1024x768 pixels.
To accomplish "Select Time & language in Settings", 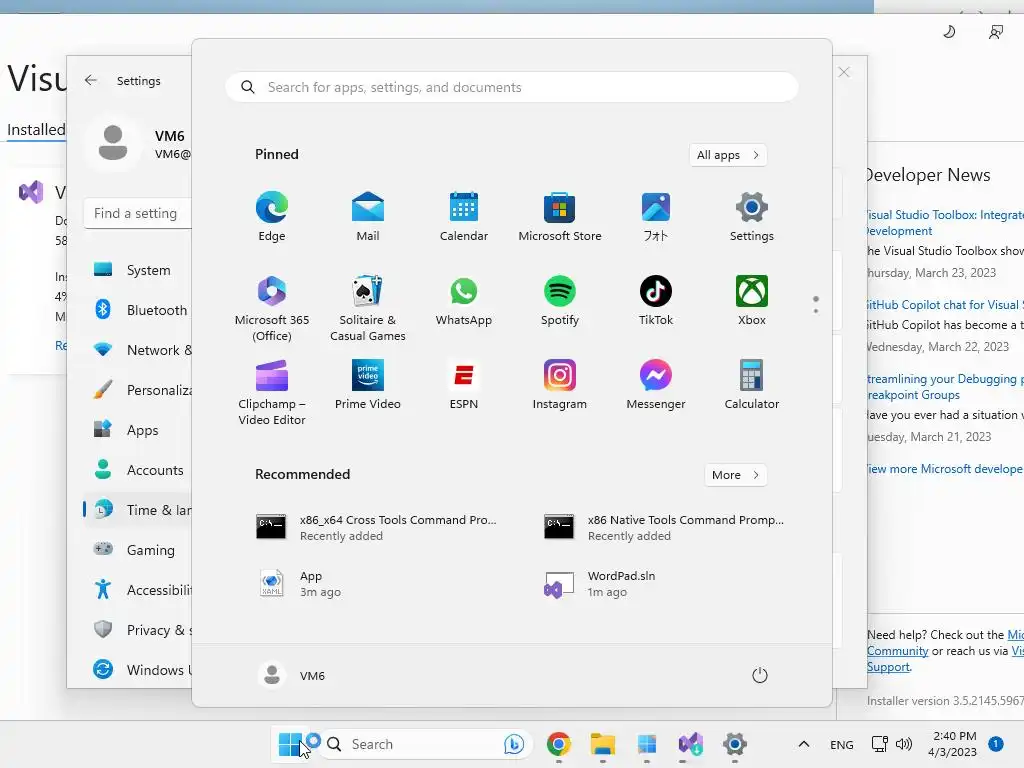I will [137, 509].
